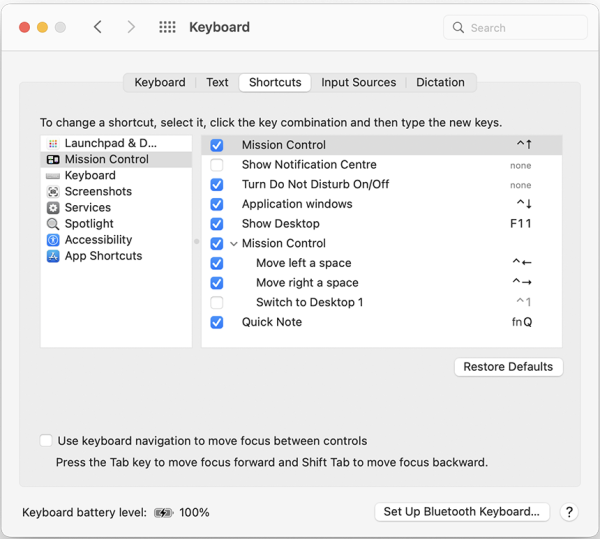Select the Shortcuts tab
The height and width of the screenshot is (539, 600).
[x=275, y=82]
